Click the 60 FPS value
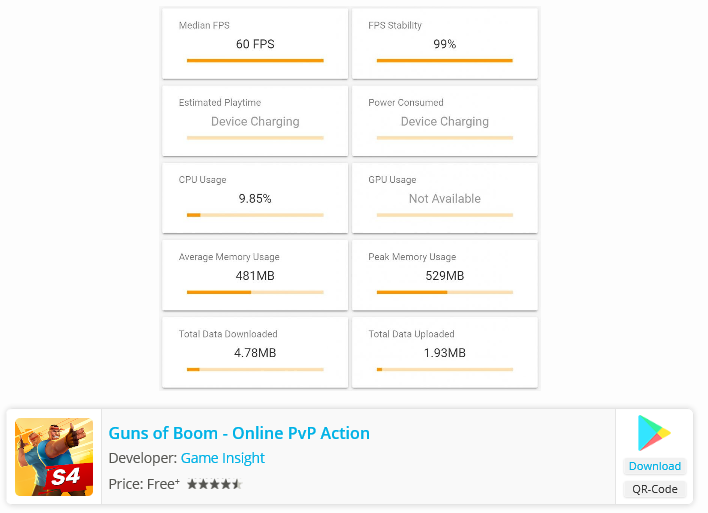Viewport: 708px width, 513px height. pos(255,44)
